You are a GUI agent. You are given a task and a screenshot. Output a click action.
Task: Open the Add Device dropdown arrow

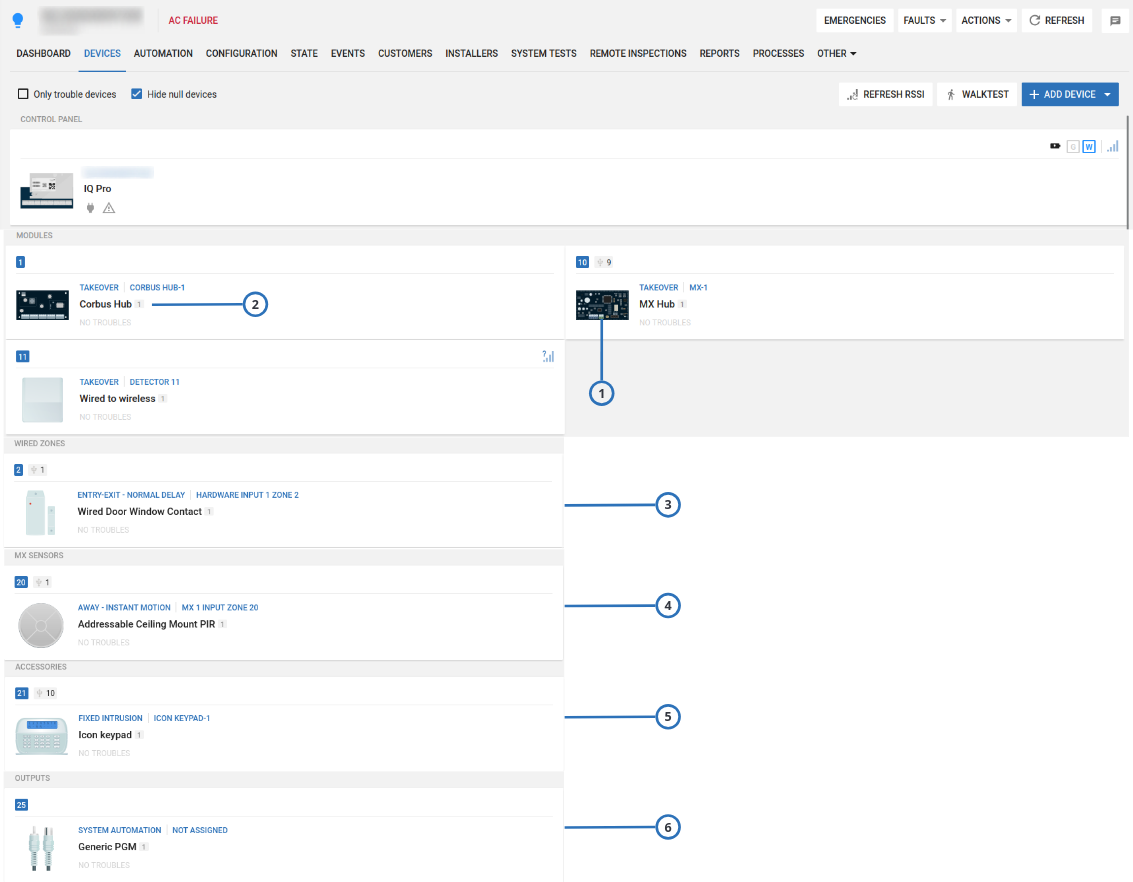1107,94
